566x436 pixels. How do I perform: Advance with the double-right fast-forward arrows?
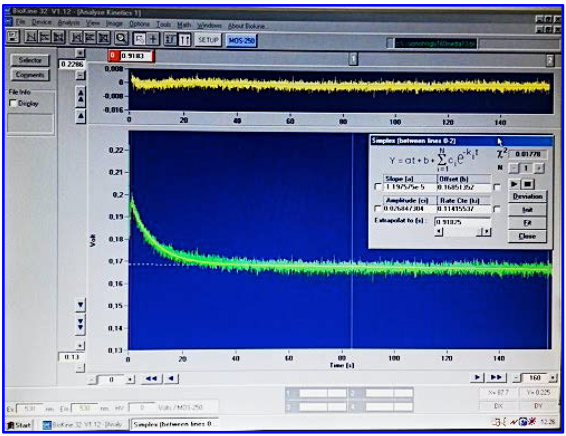(x=497, y=378)
